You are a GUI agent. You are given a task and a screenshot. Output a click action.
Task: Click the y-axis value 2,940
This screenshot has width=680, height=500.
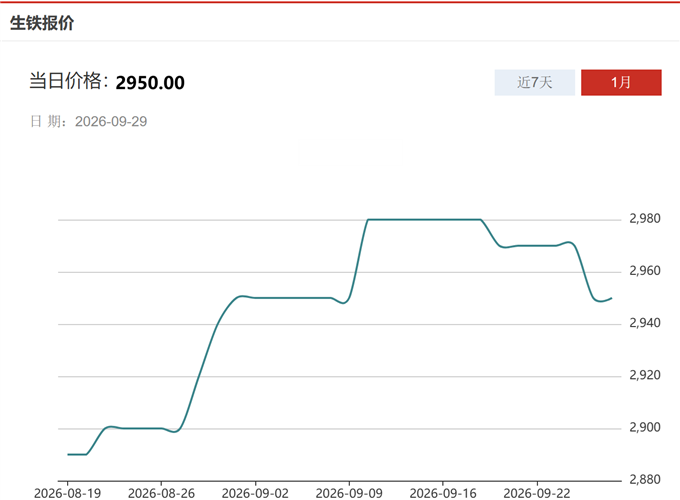[645, 323]
